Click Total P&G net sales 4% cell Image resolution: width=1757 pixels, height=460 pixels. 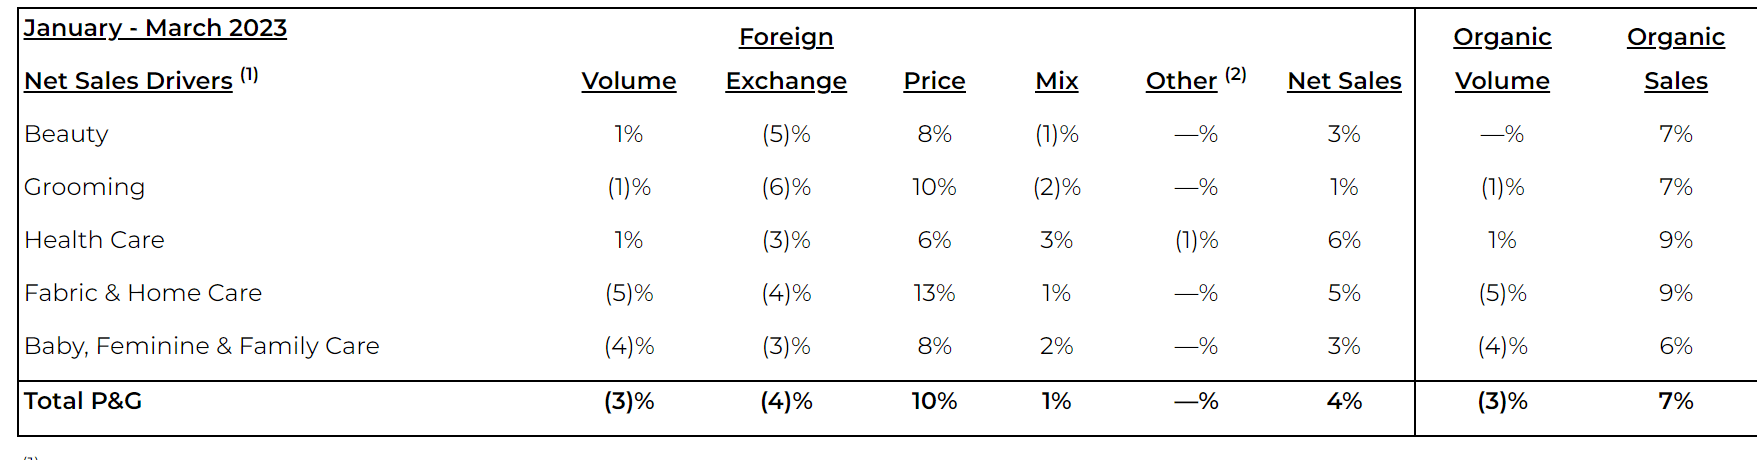pyautogui.click(x=1344, y=401)
